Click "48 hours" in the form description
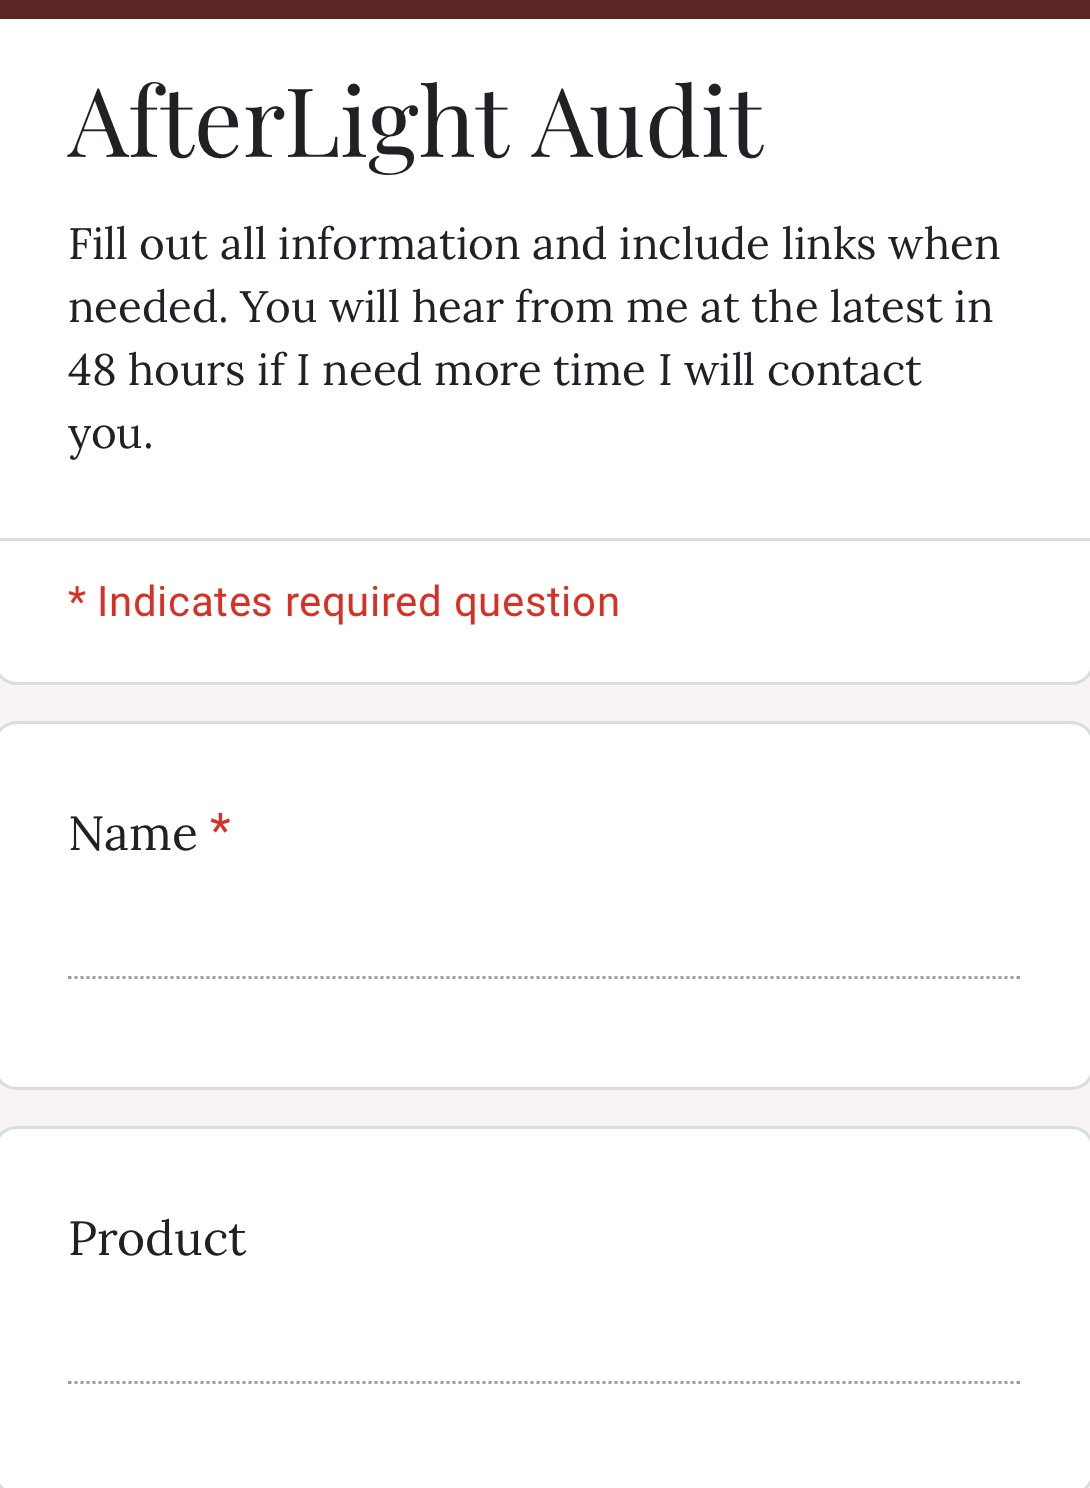Image resolution: width=1090 pixels, height=1488 pixels. (156, 371)
